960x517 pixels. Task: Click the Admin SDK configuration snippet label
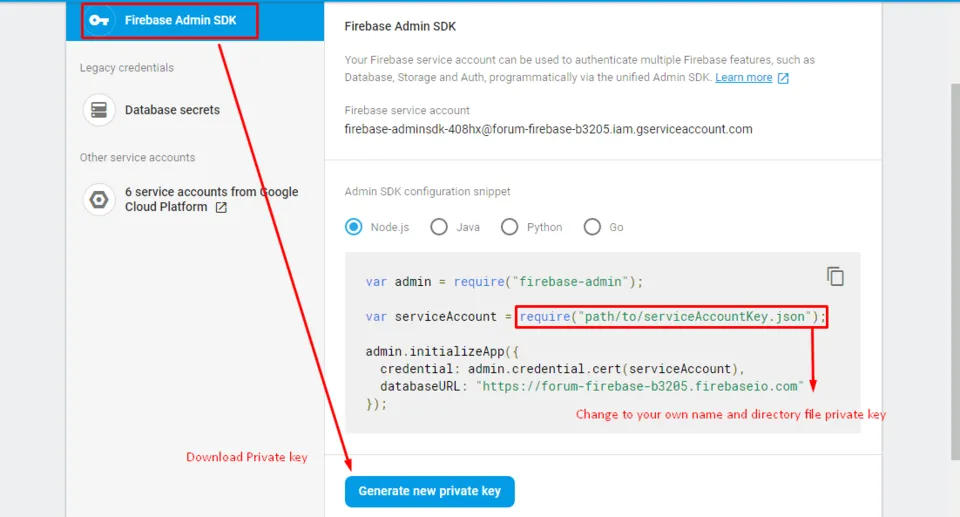427,192
